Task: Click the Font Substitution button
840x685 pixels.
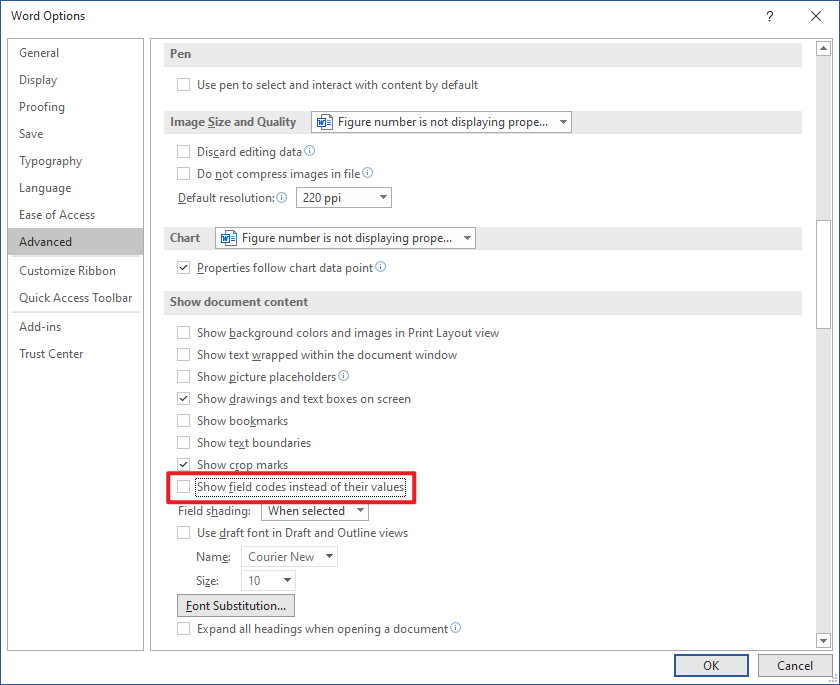Action: tap(236, 606)
